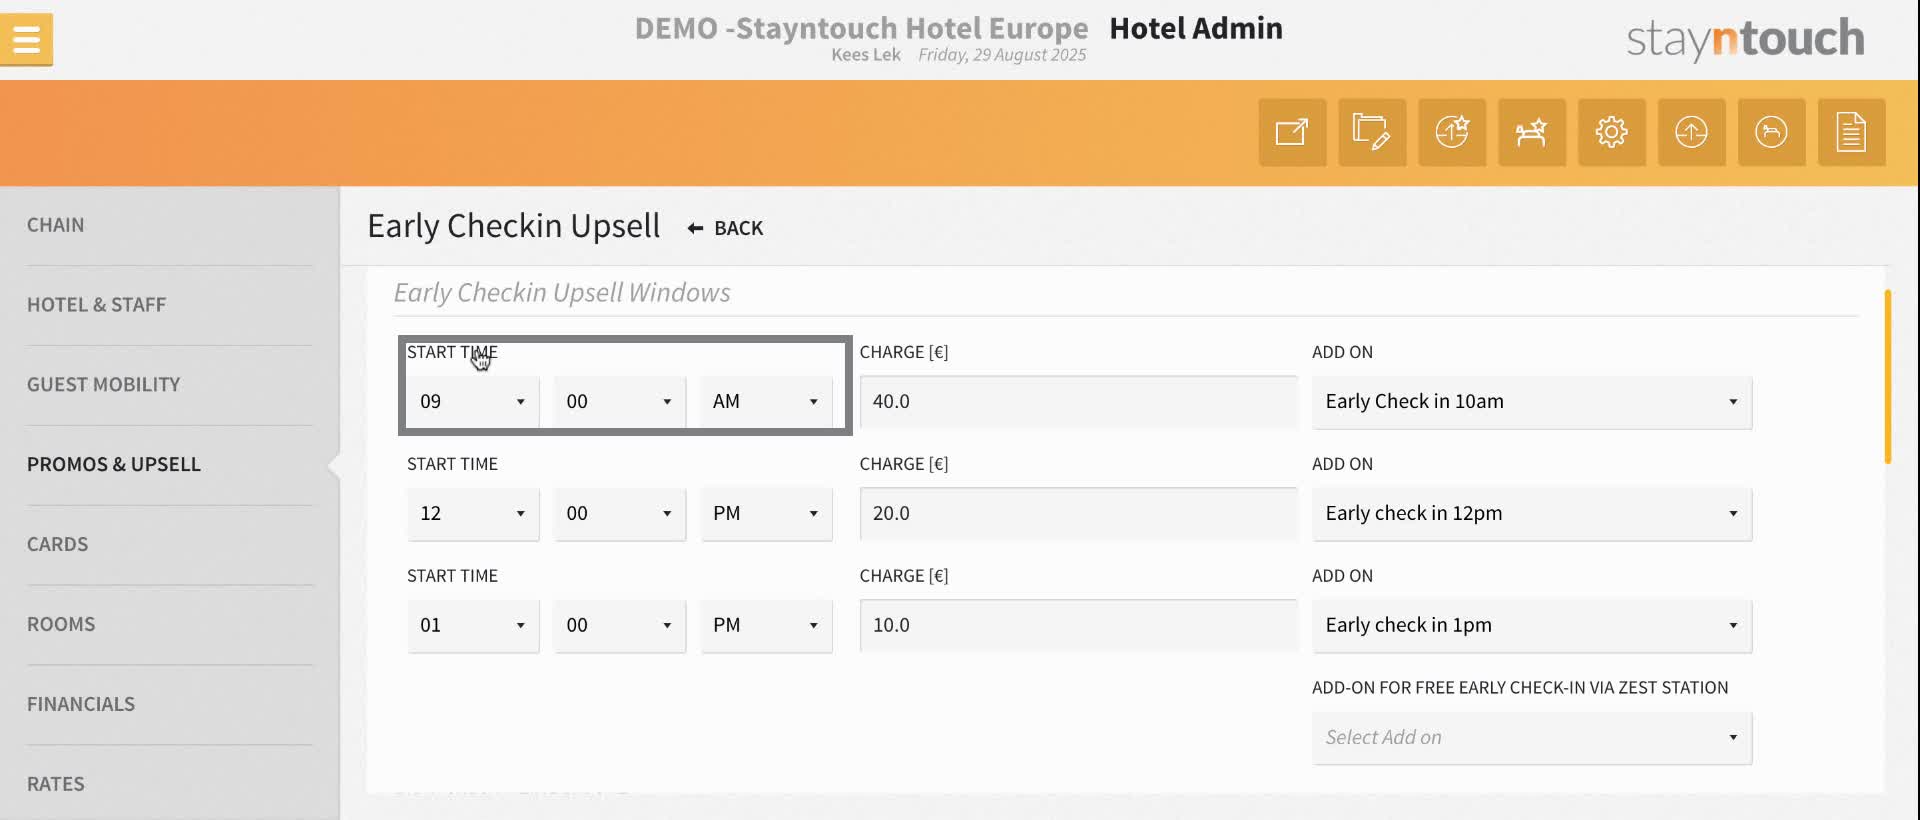Screen dimensions: 1920x820
Task: Open the pie chart star icon
Action: click(x=1452, y=132)
